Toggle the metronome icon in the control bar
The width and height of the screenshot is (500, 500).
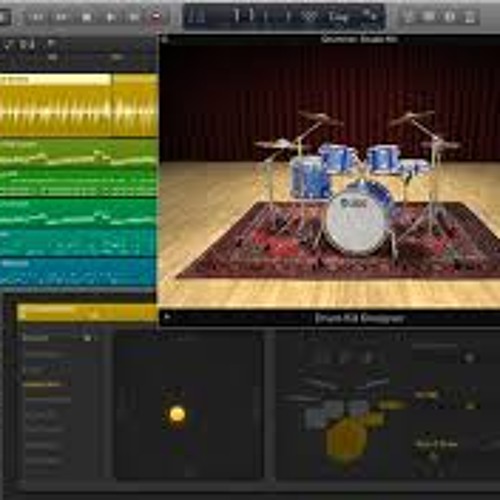pos(470,16)
